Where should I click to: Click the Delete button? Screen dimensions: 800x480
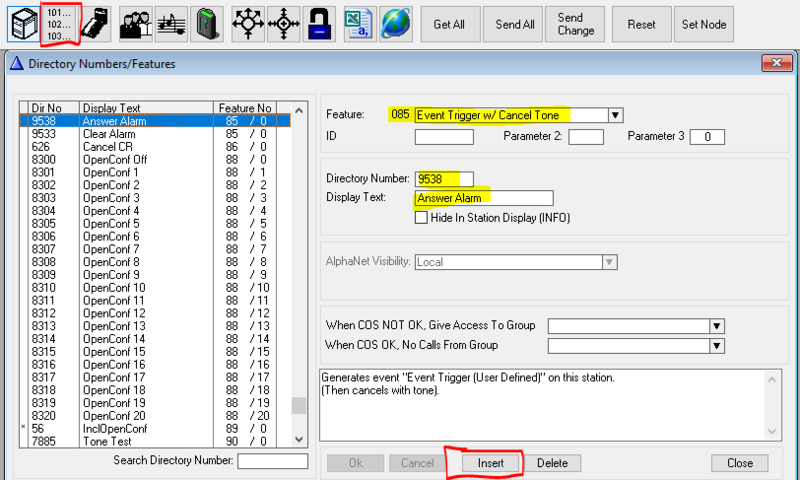pyautogui.click(x=553, y=463)
